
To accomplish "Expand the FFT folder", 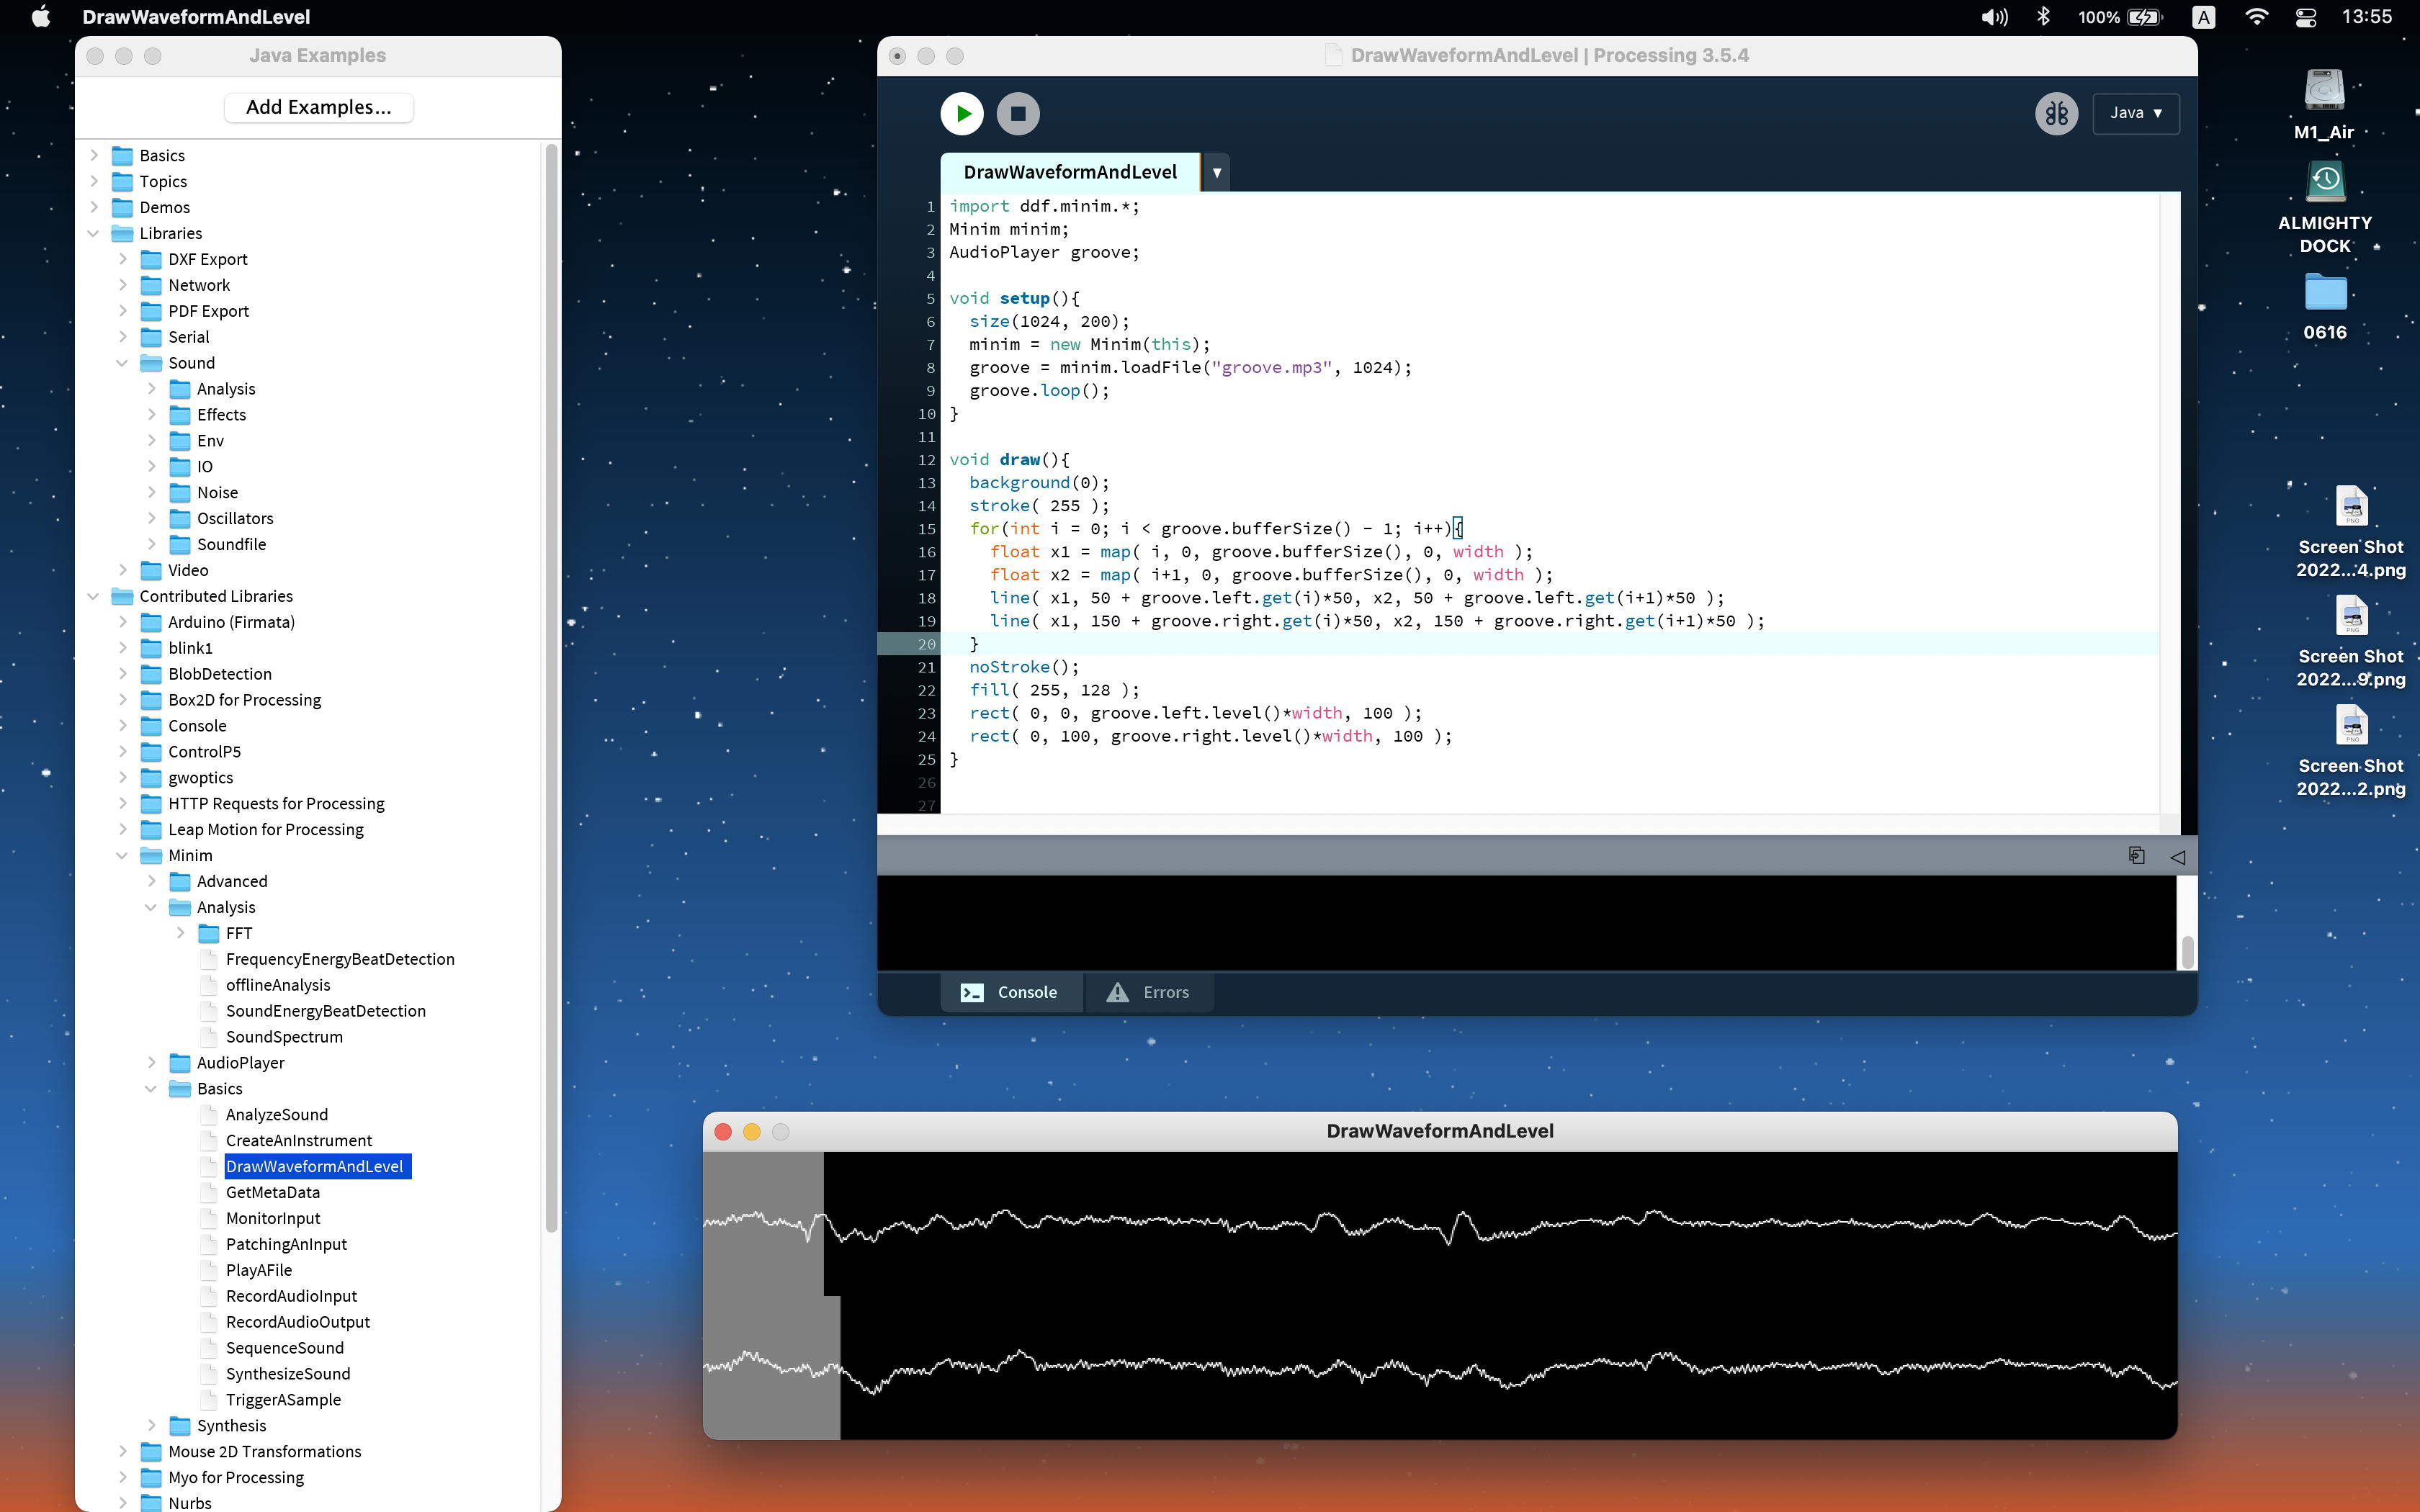I will tap(180, 933).
